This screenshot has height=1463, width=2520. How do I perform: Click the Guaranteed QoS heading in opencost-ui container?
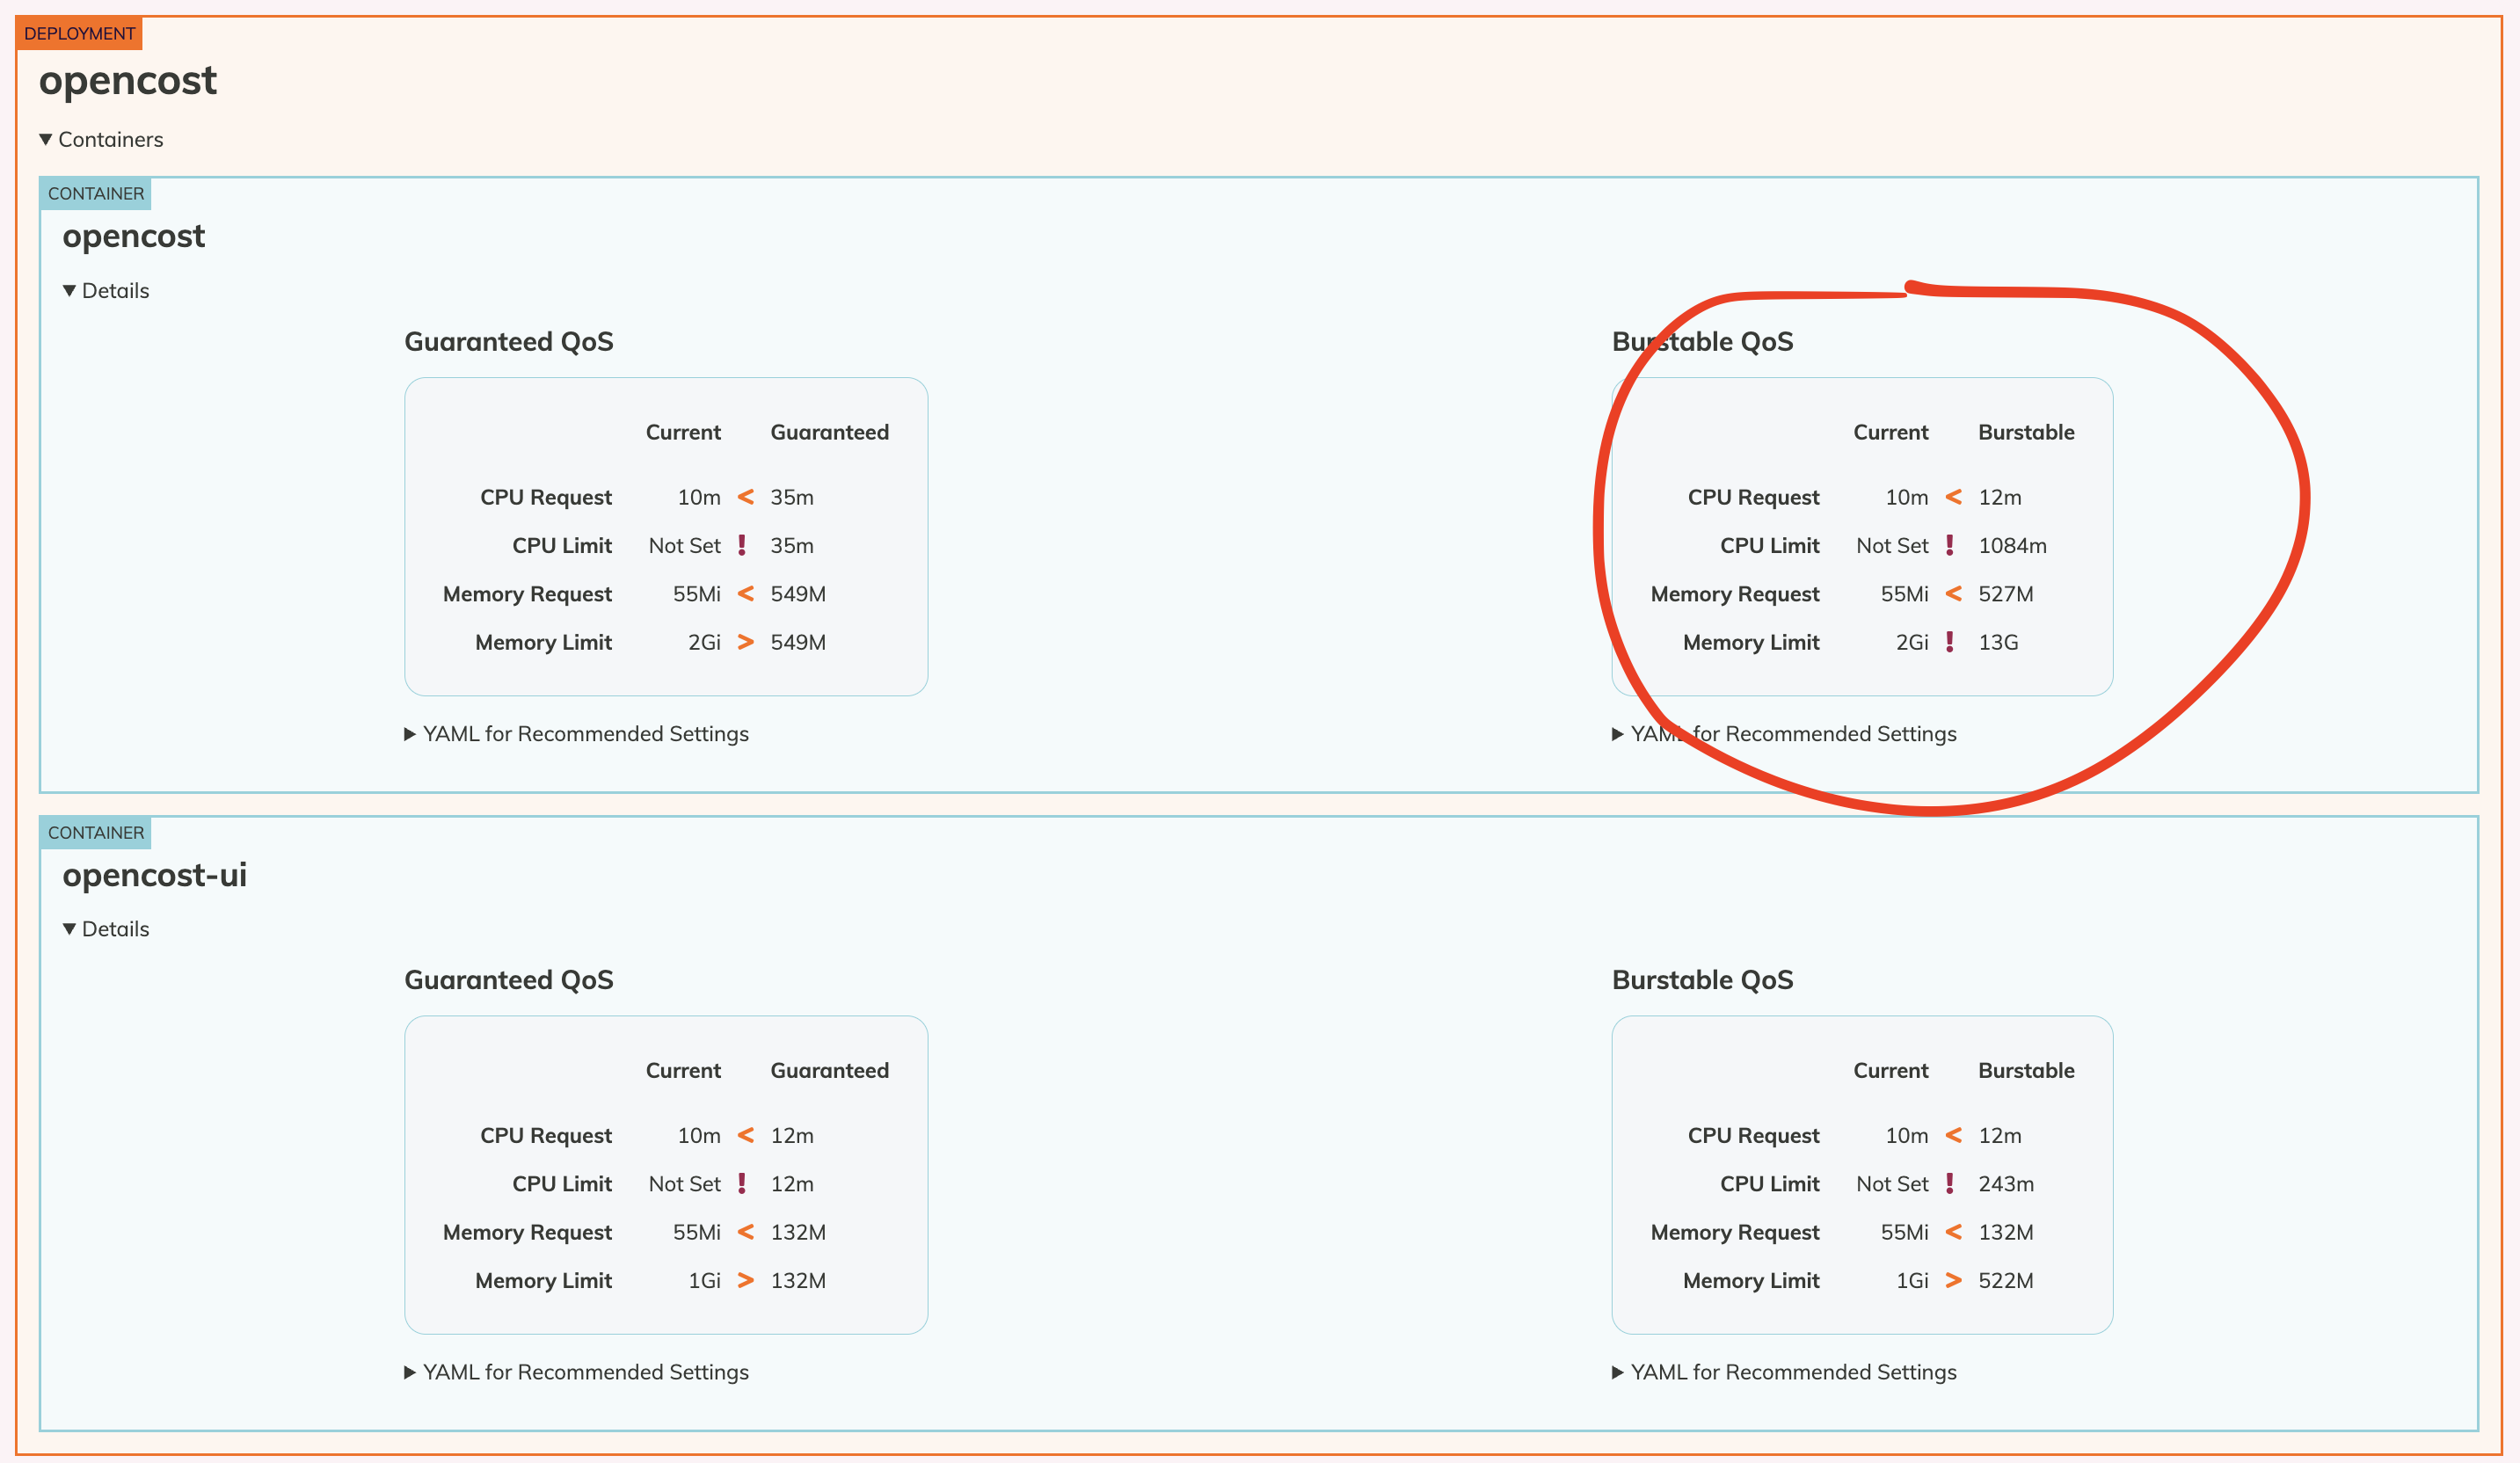508,979
